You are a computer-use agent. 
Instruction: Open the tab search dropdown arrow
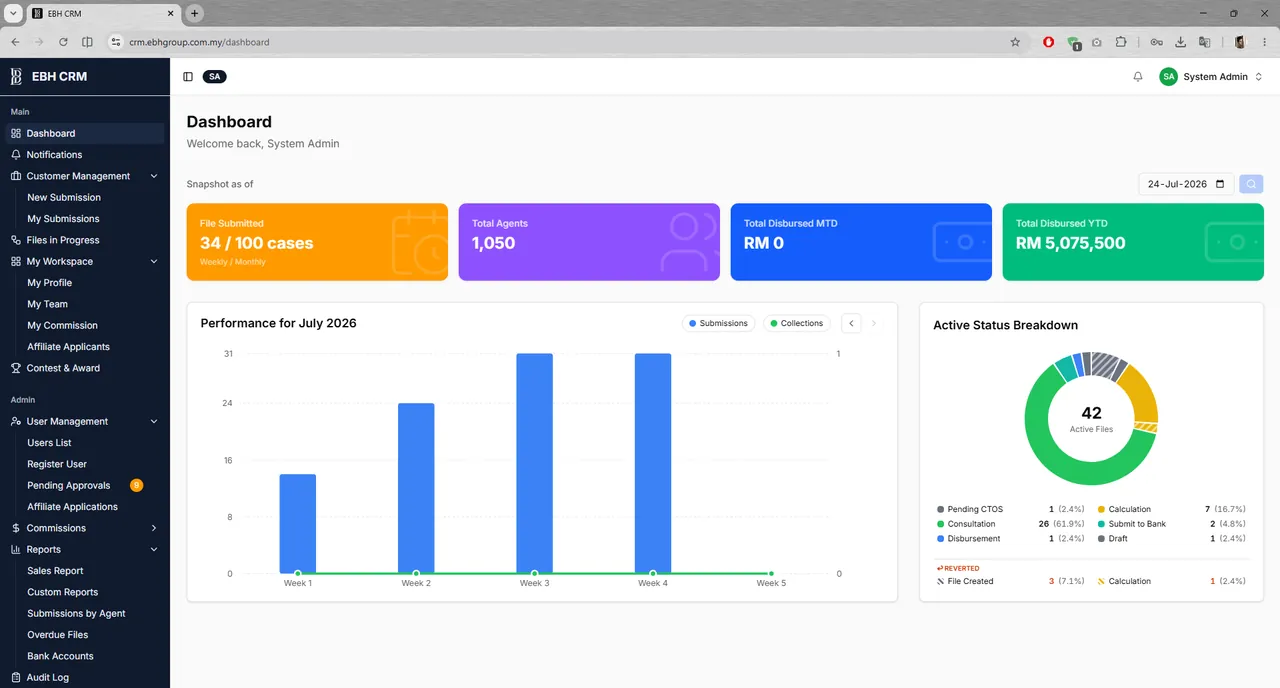[13, 14]
